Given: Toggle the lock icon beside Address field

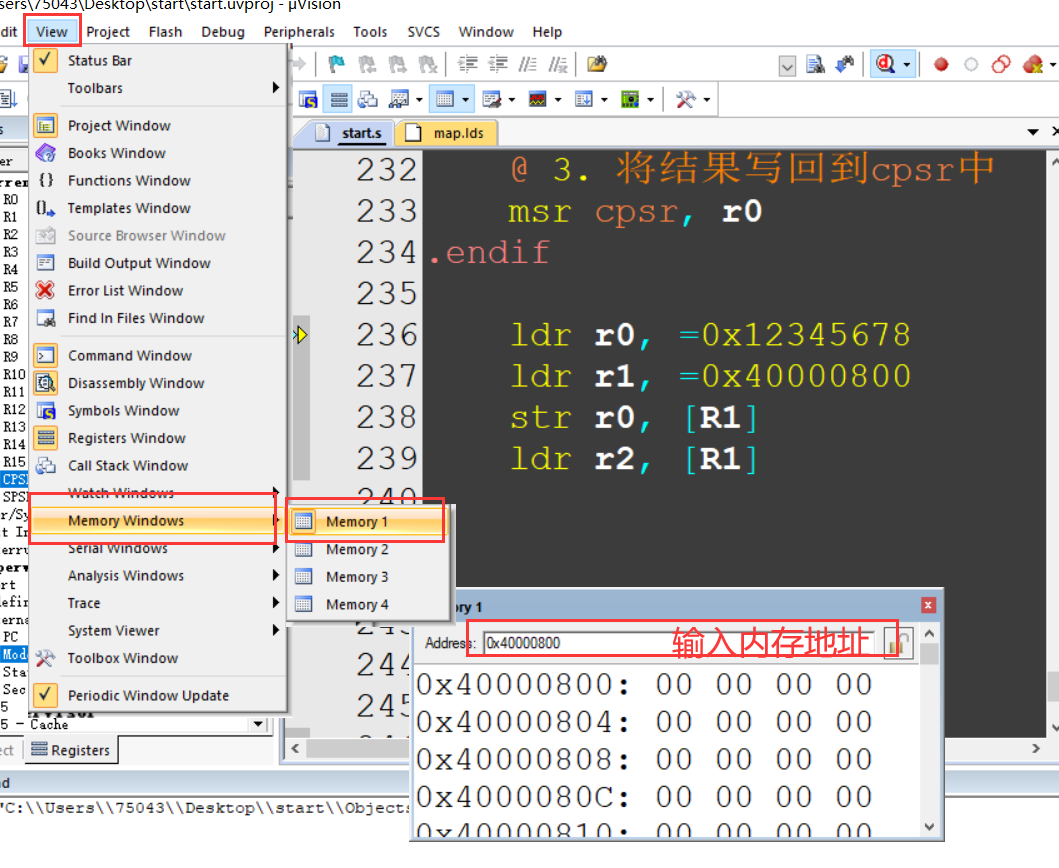Looking at the screenshot, I should pos(898,642).
